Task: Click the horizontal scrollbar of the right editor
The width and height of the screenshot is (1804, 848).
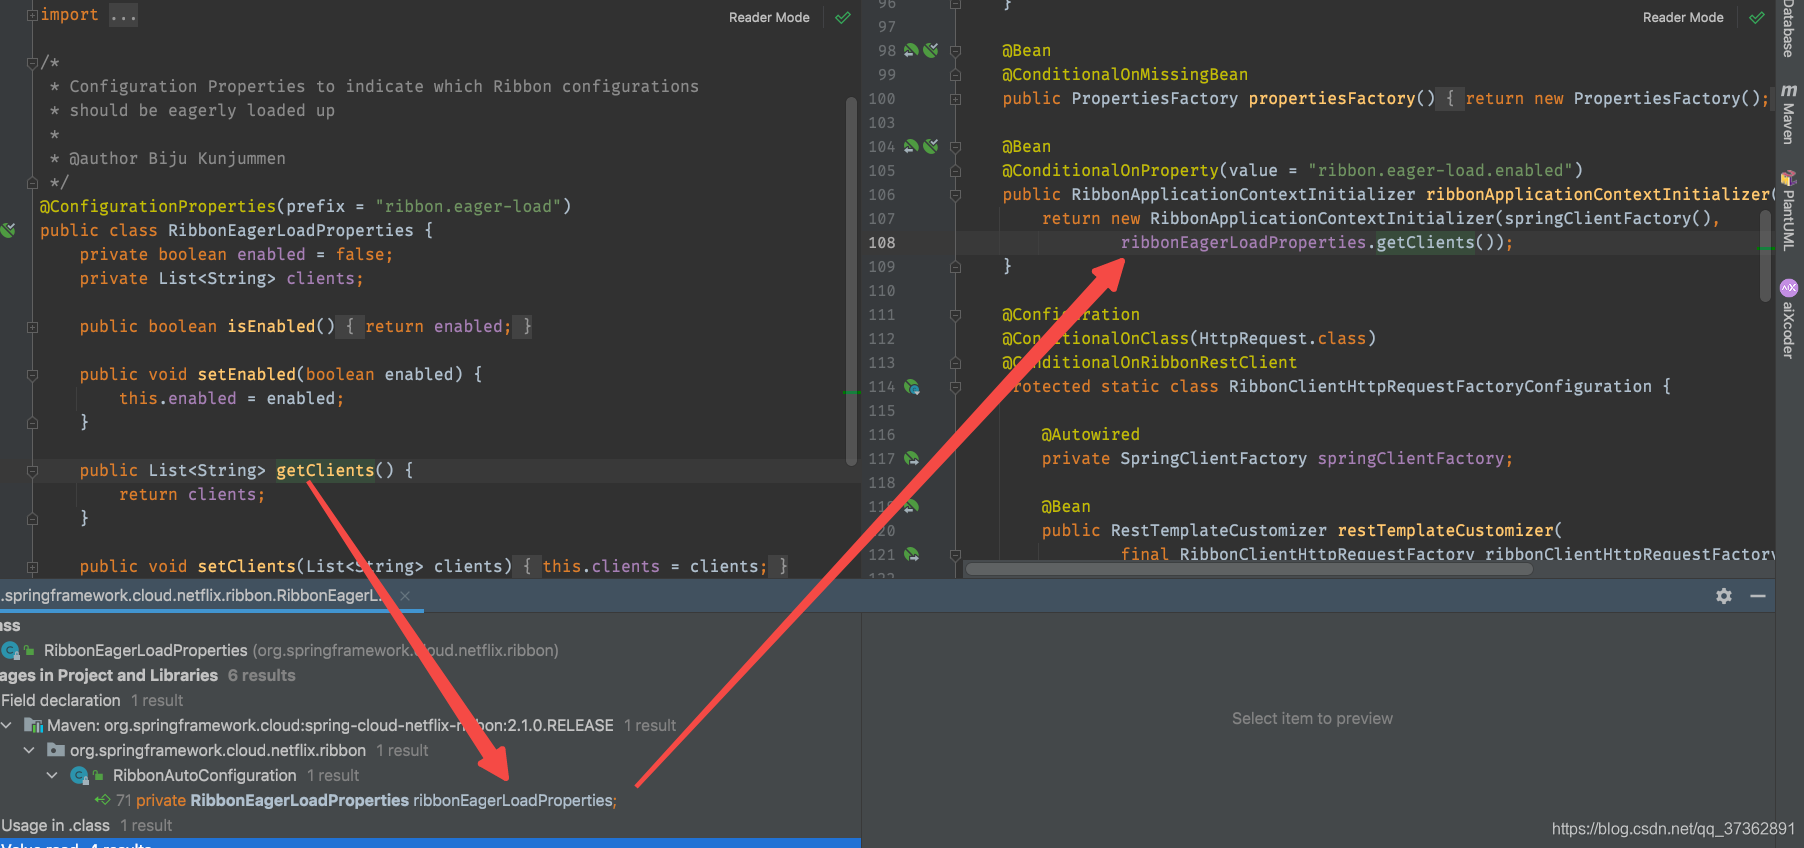Action: [1248, 569]
